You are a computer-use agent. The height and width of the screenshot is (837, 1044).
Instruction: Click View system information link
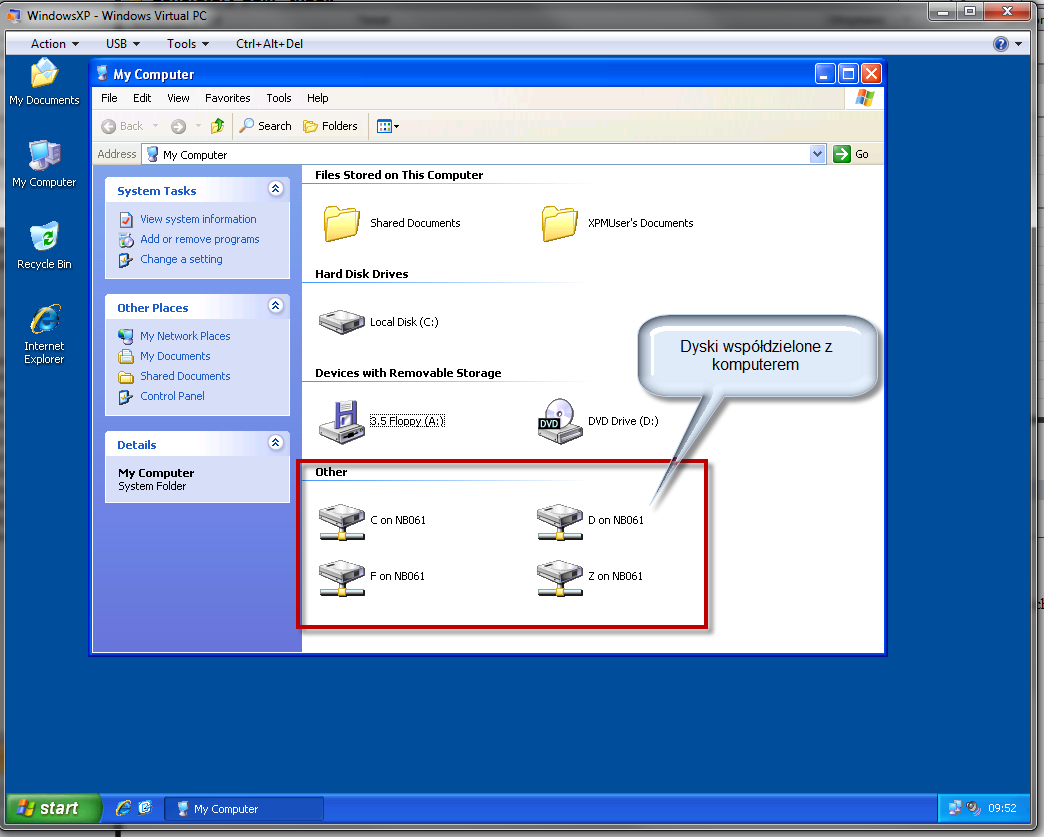[198, 219]
